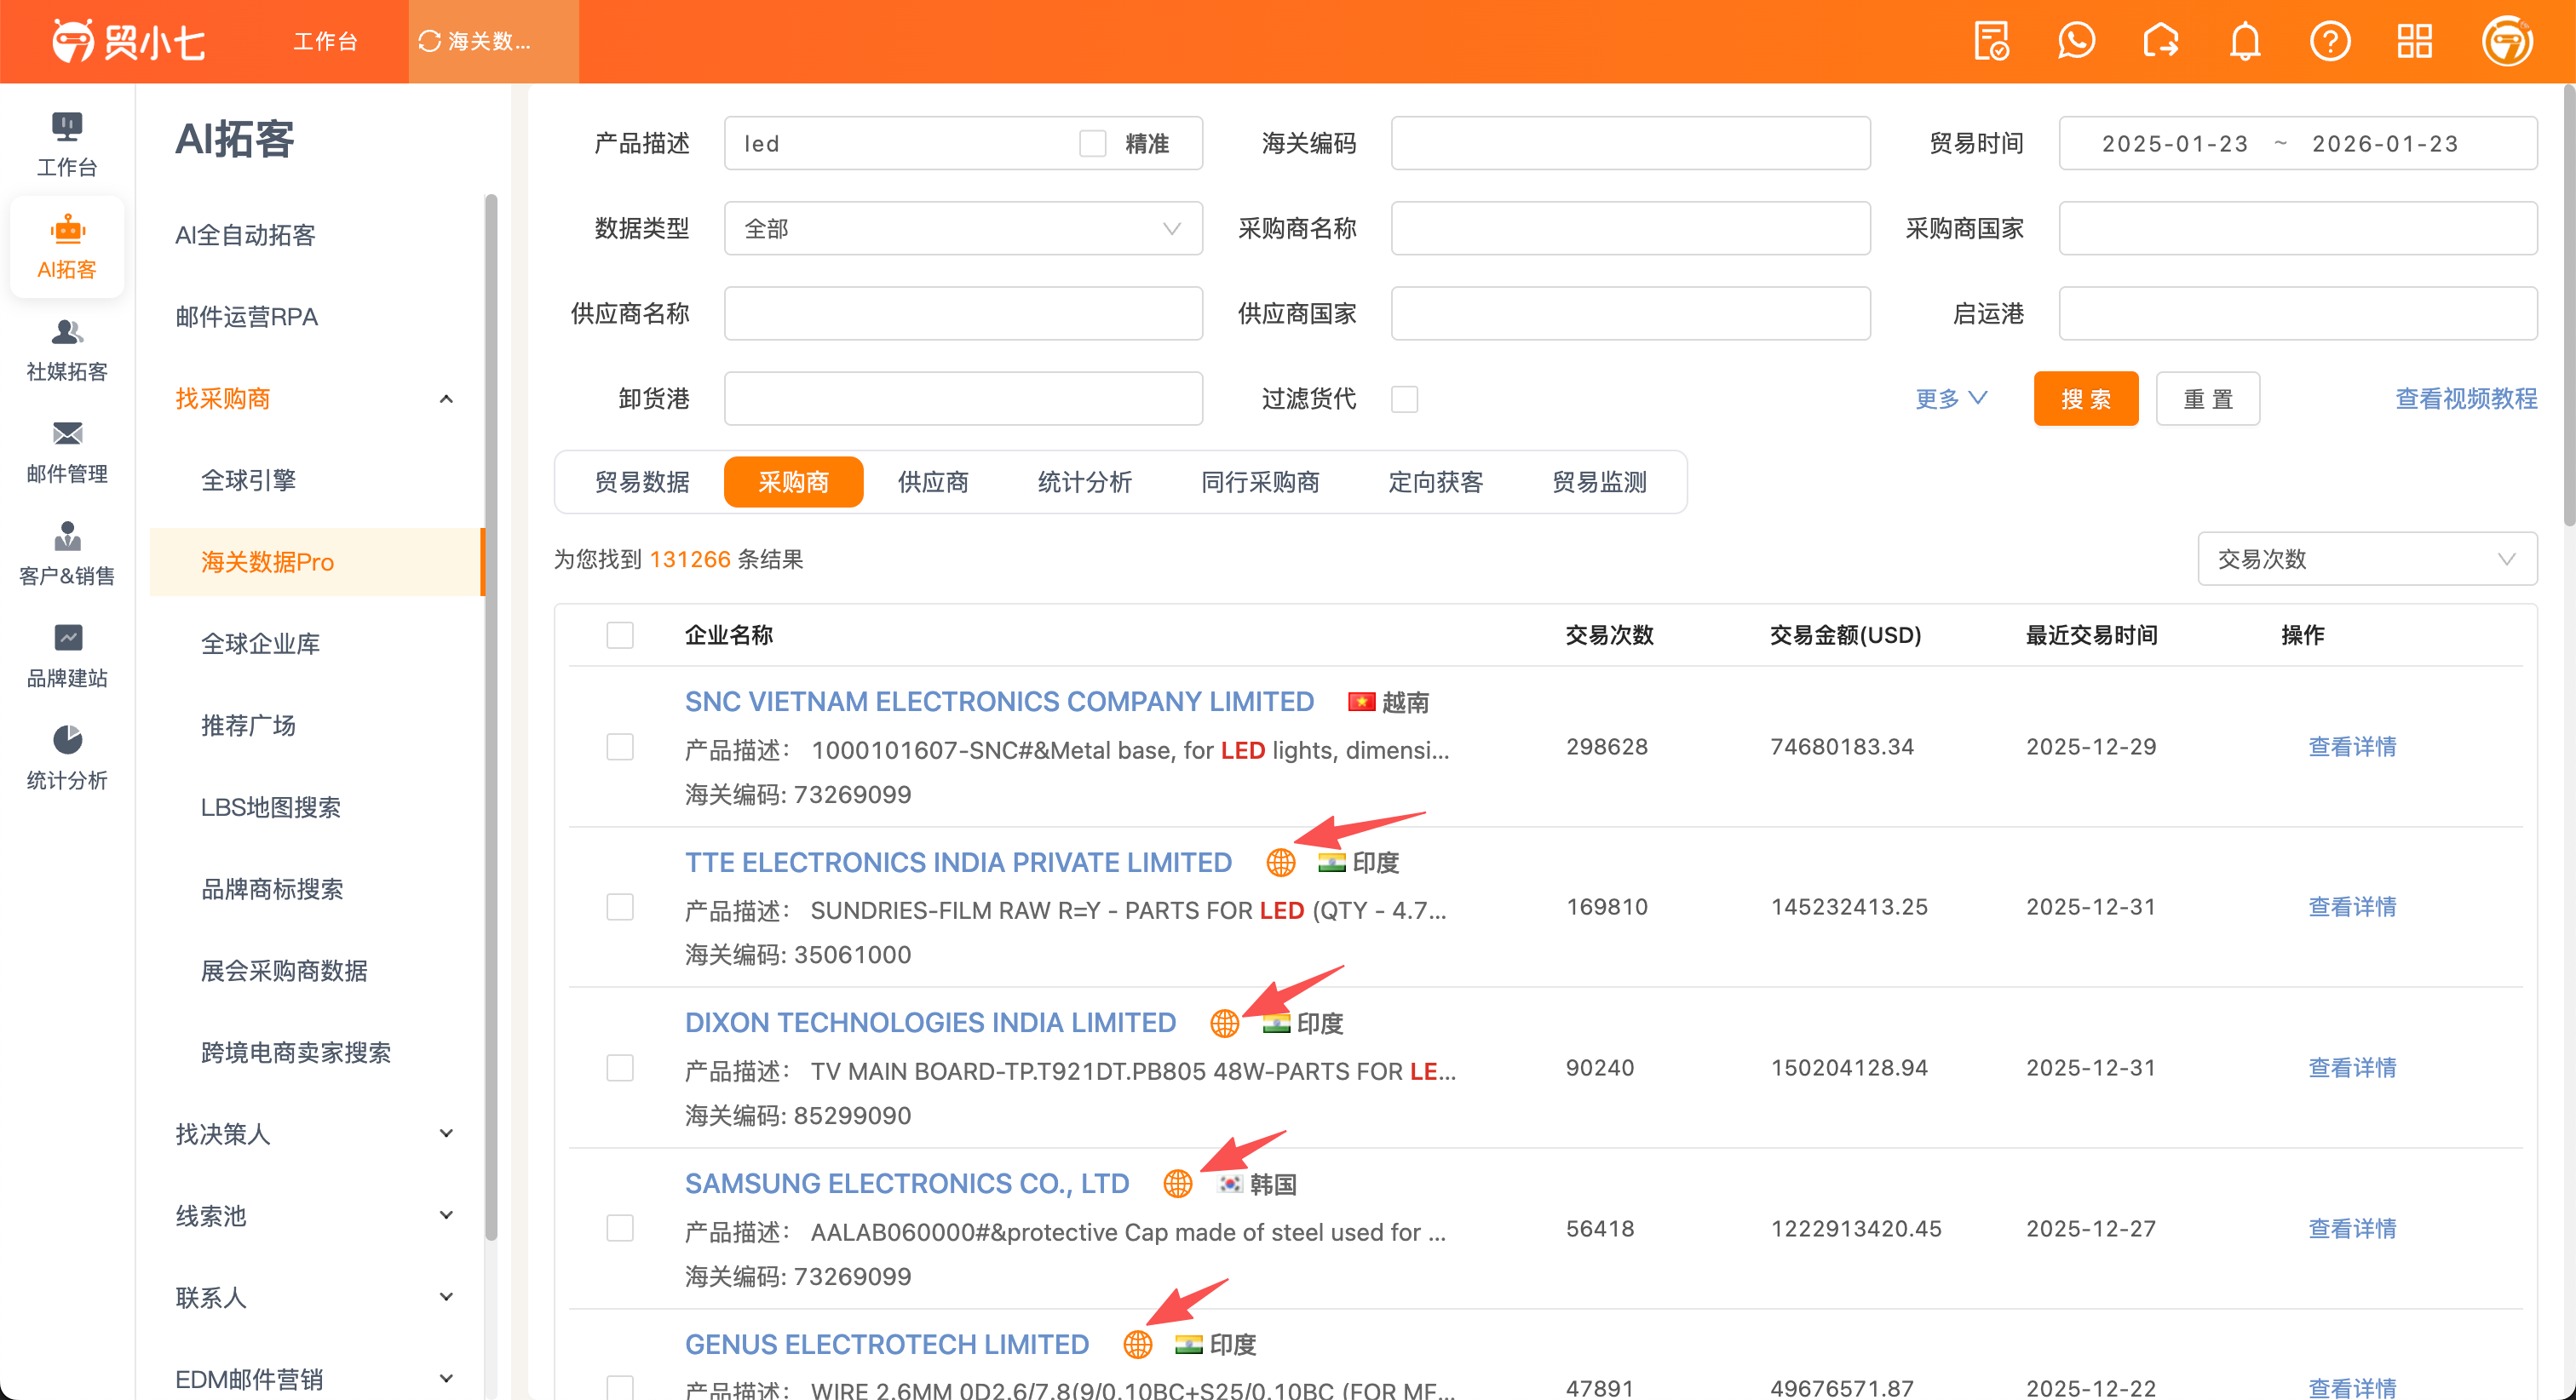The image size is (2576, 1400).
Task: Check the DIXON TECHNOLOGIES row checkbox
Action: pos(620,1068)
